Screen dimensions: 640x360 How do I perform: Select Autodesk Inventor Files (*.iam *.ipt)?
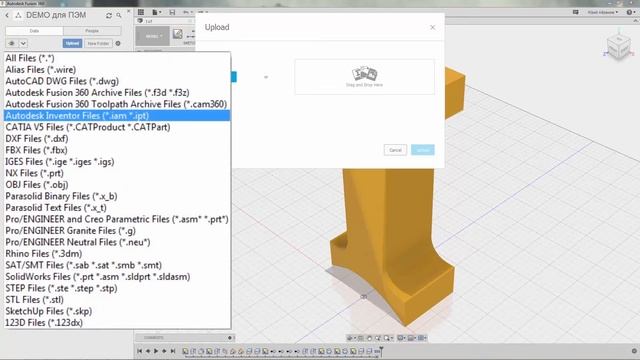(x=117, y=116)
